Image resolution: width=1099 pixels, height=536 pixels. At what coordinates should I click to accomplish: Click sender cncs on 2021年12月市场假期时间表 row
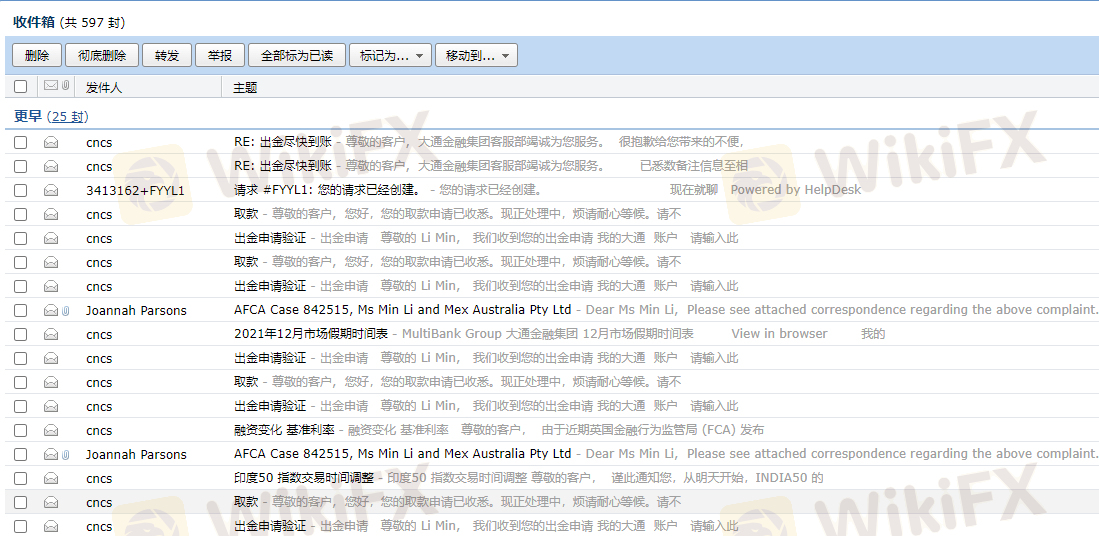tap(99, 334)
